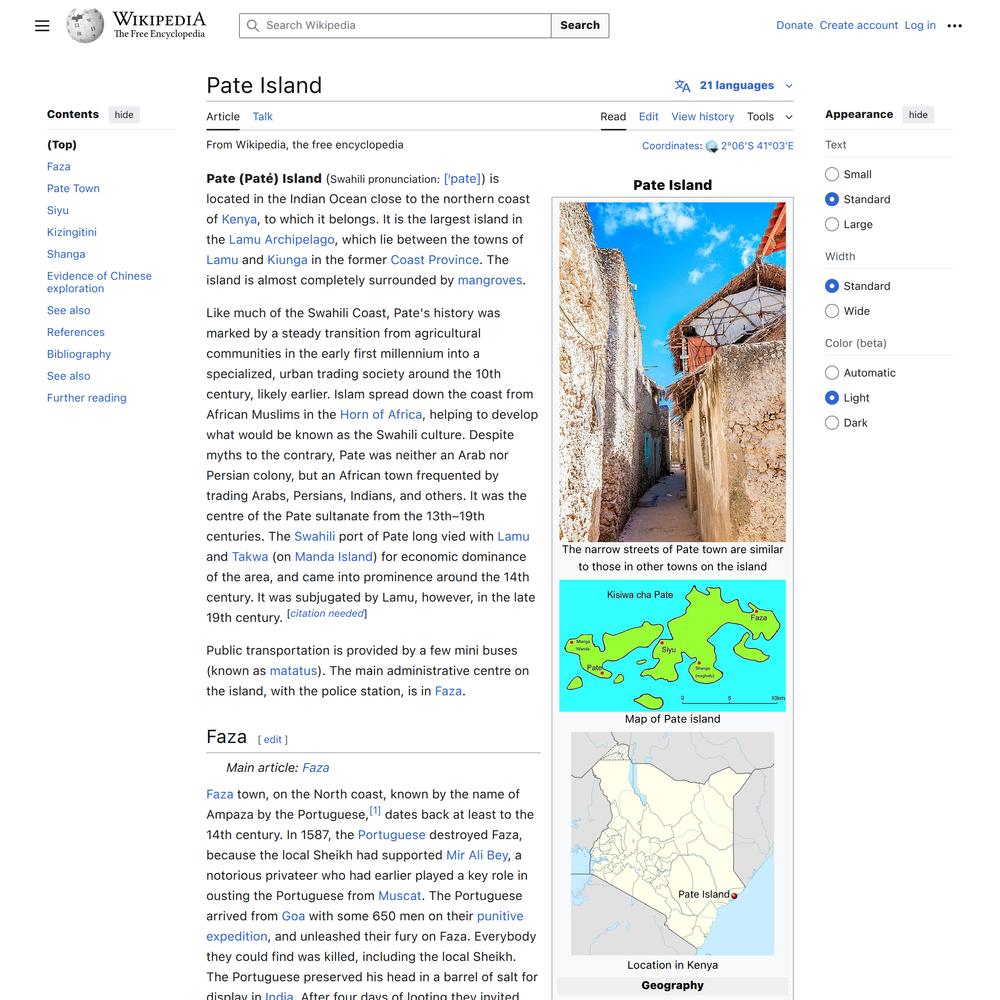
Task: Click the coordinates 2°06′S 41°03′E link
Action: (757, 146)
